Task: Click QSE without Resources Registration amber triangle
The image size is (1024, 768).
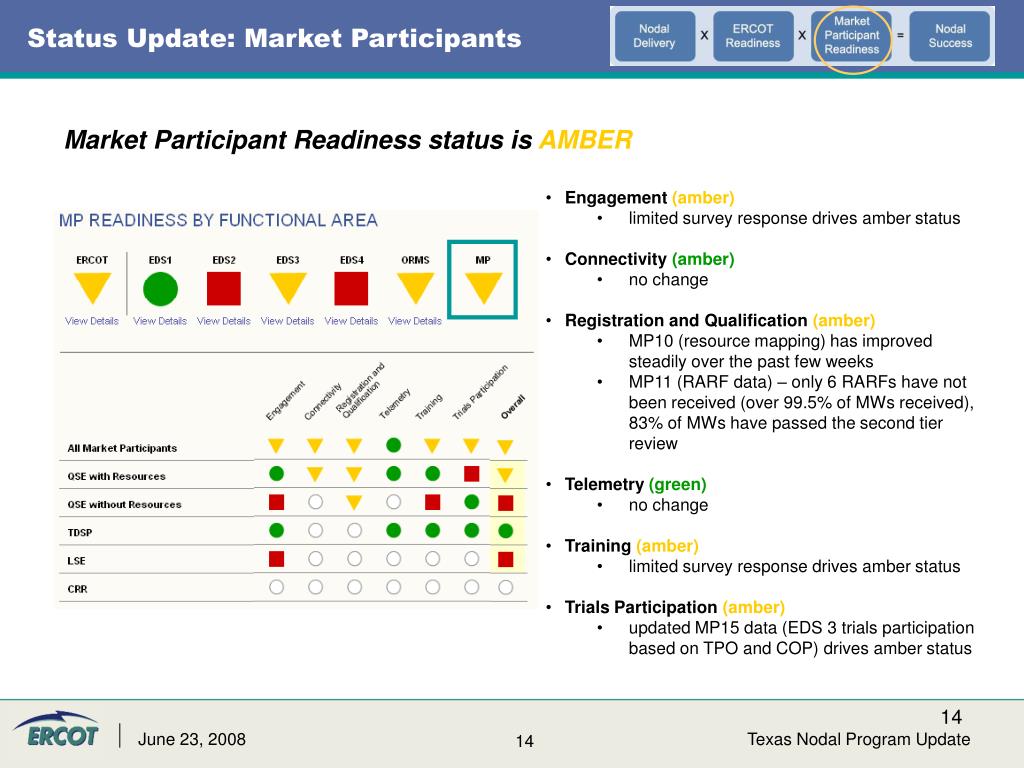Action: pos(354,502)
